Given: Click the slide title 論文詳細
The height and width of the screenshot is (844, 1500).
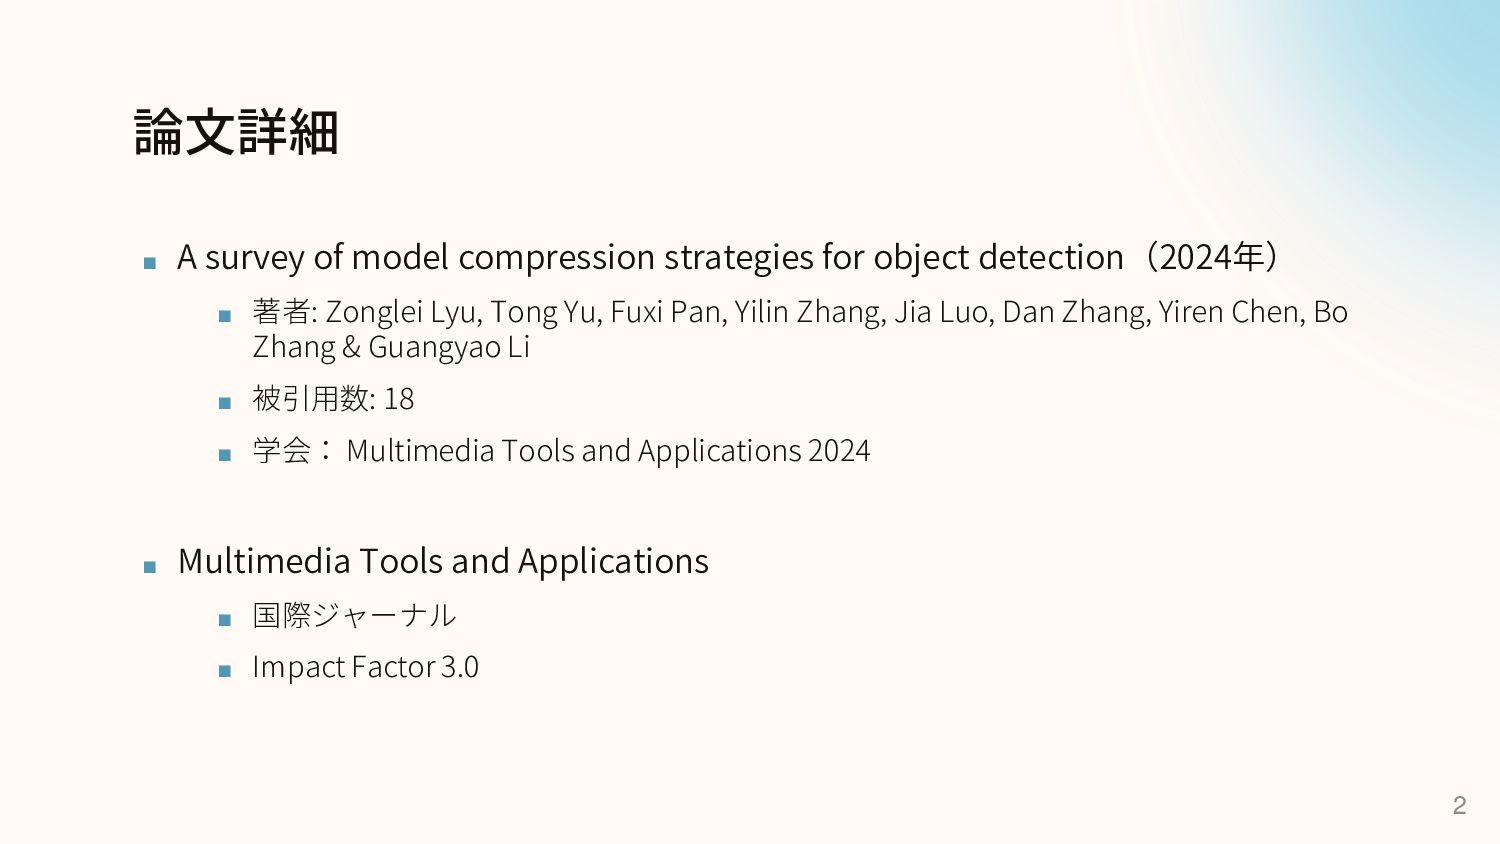Looking at the screenshot, I should [x=236, y=133].
